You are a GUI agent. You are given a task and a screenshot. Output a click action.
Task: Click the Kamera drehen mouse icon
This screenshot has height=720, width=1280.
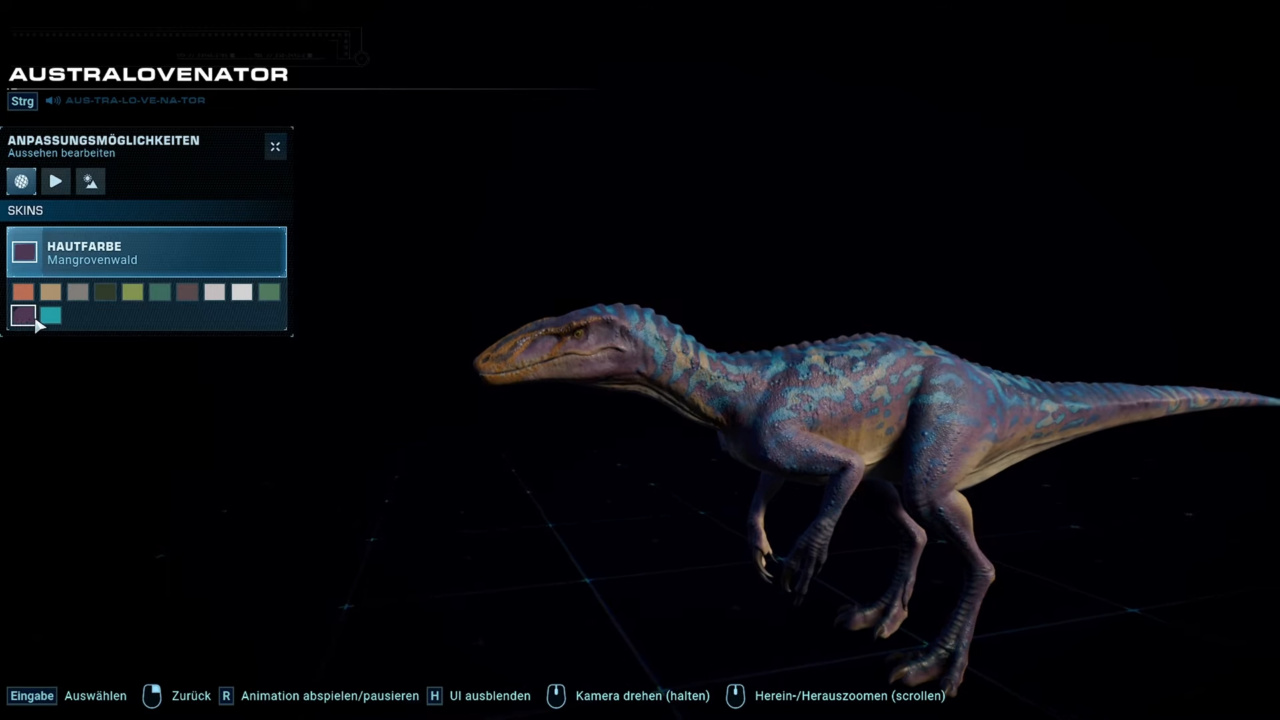click(x=556, y=696)
